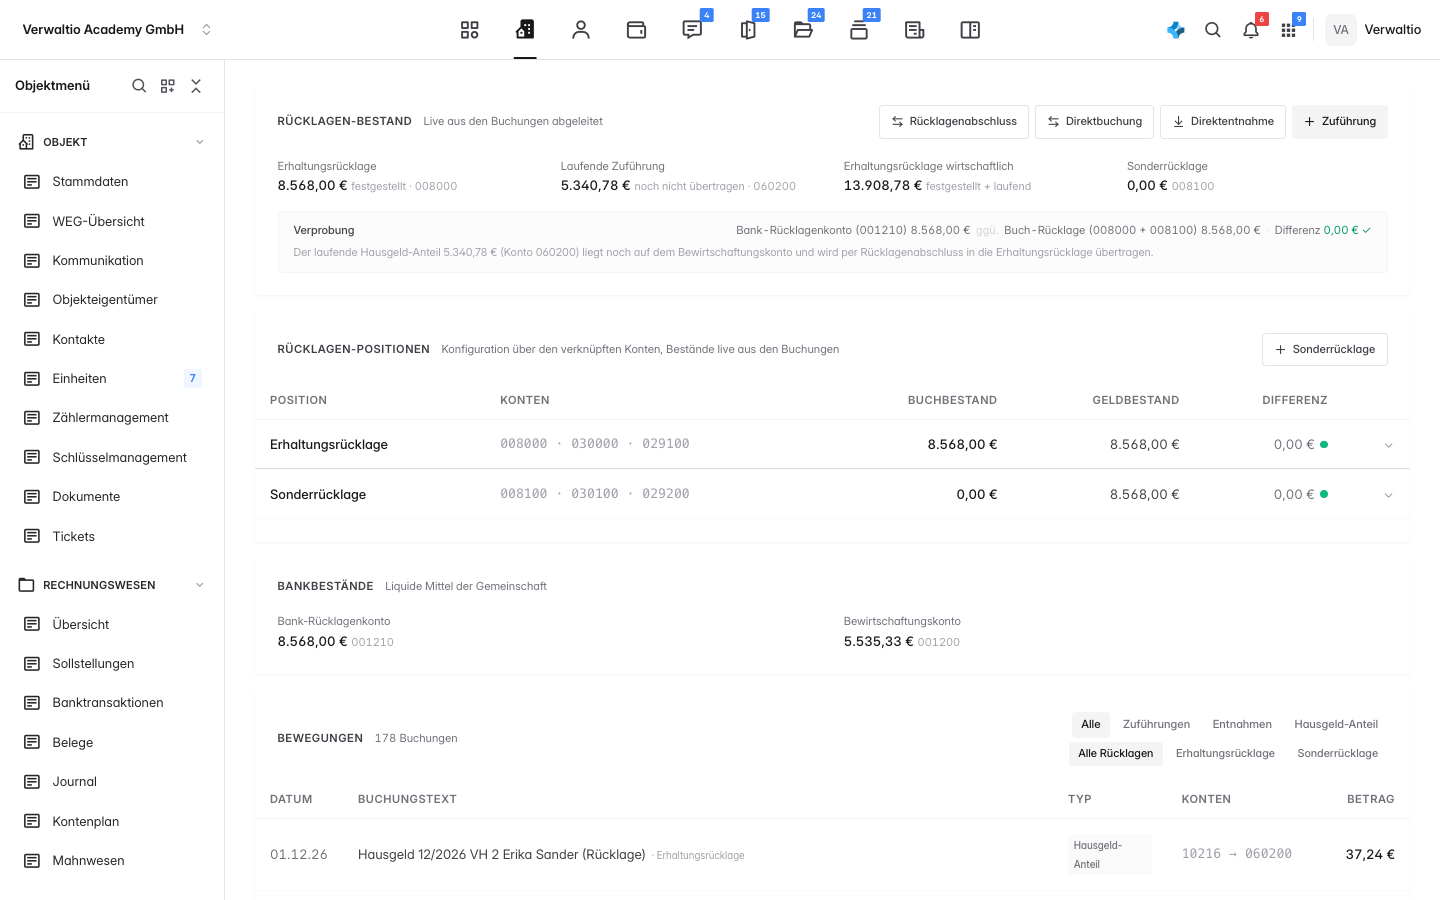The height and width of the screenshot is (900, 1440).
Task: Filter movements by Hausgeld-Anteil
Action: coord(1336,724)
